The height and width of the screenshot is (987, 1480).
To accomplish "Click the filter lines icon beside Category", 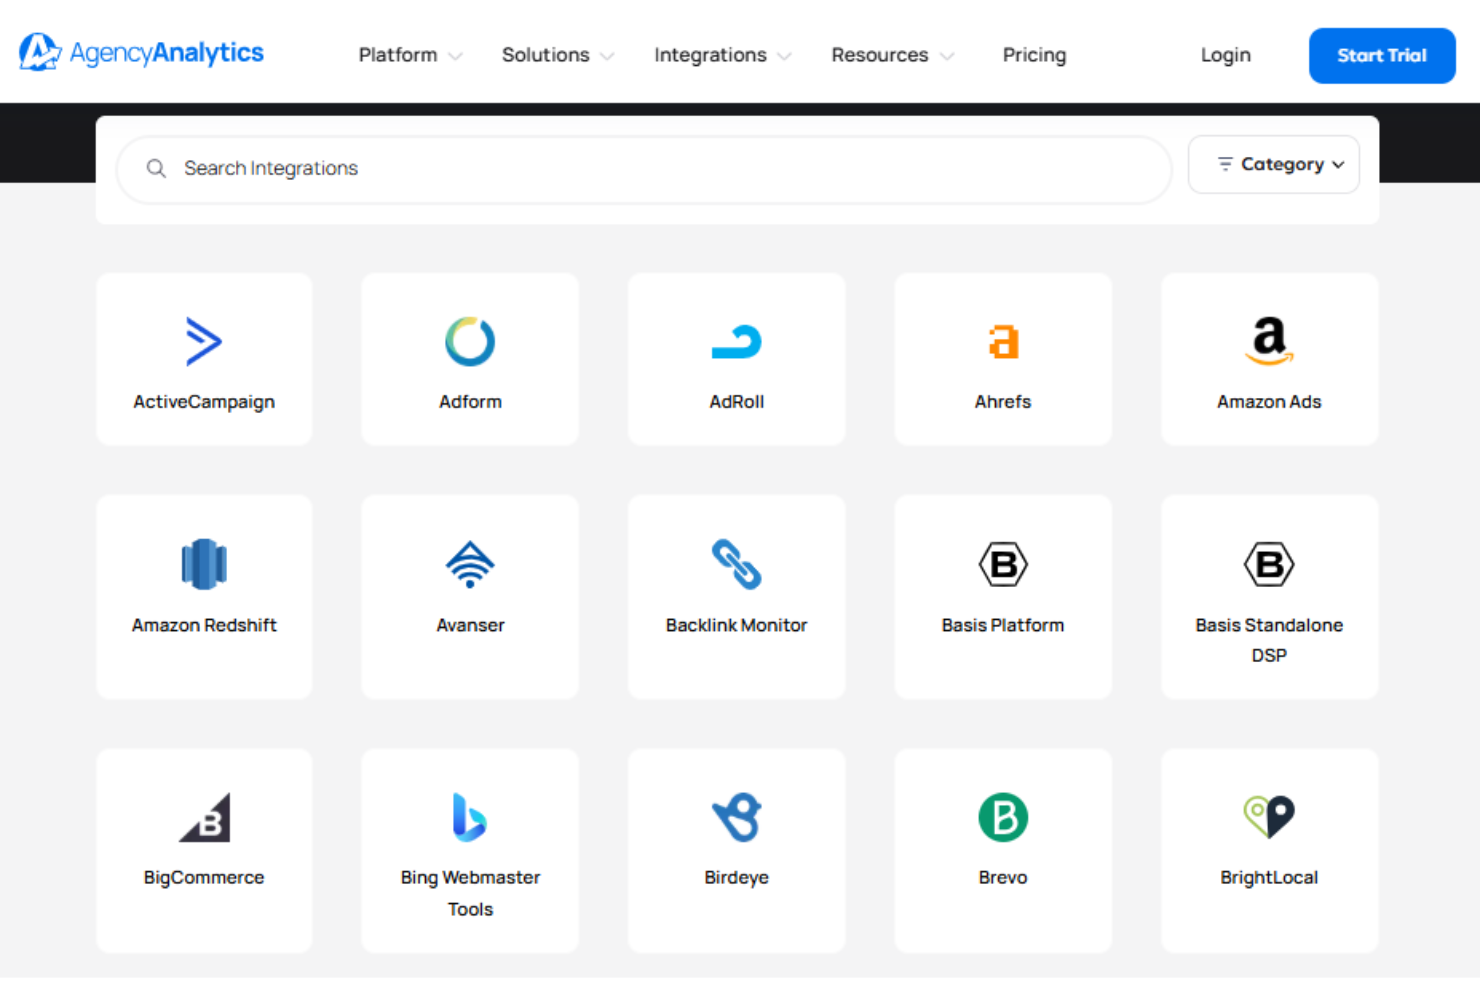I will tap(1225, 164).
